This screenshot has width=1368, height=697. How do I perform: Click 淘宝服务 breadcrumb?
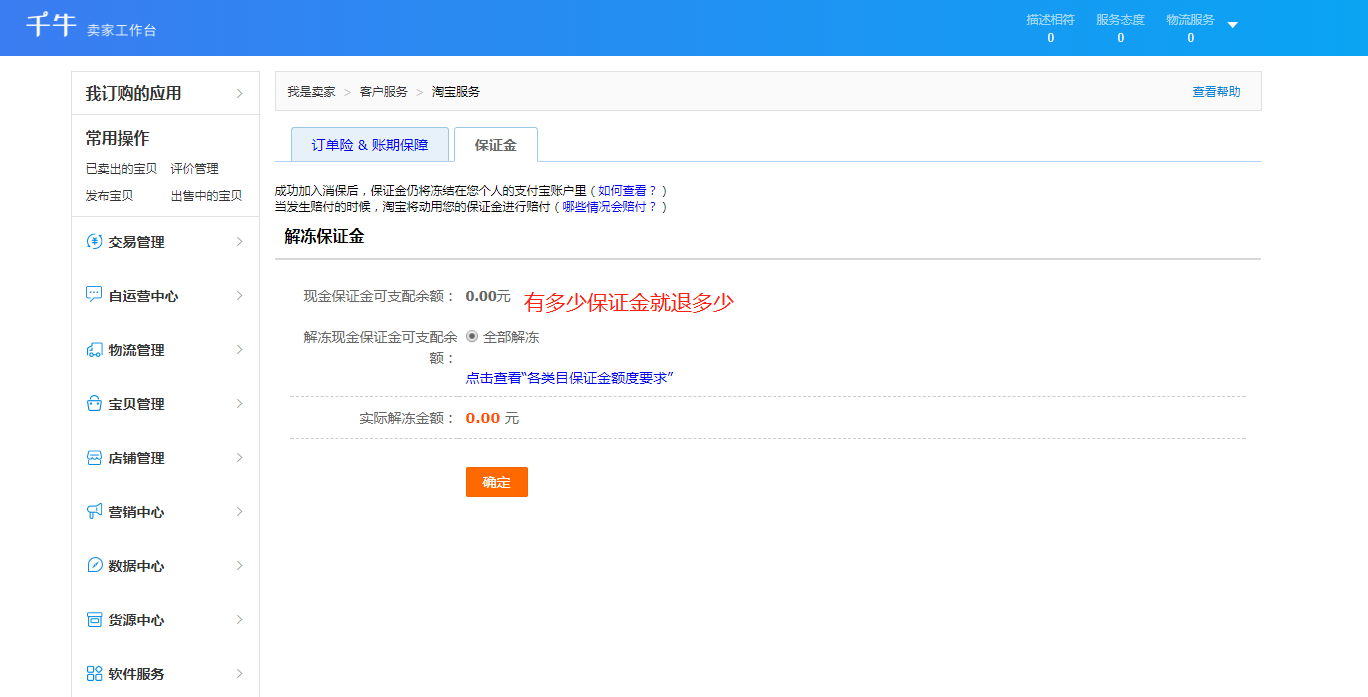[x=456, y=92]
